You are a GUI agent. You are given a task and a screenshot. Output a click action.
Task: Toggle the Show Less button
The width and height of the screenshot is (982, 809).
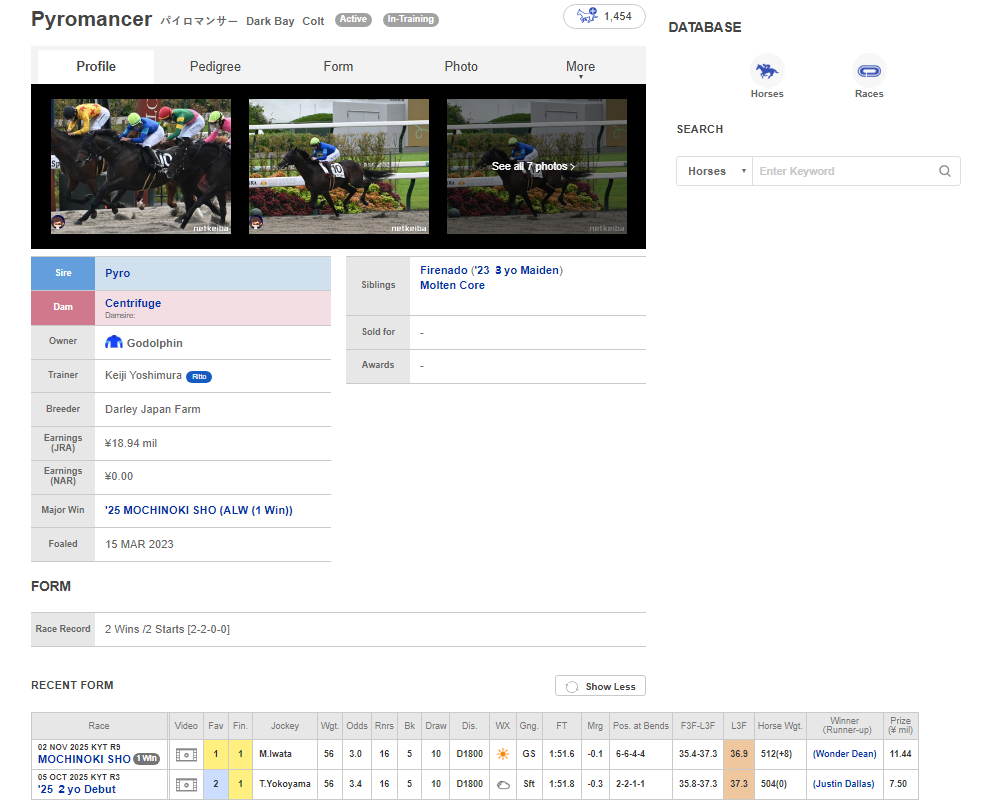600,686
